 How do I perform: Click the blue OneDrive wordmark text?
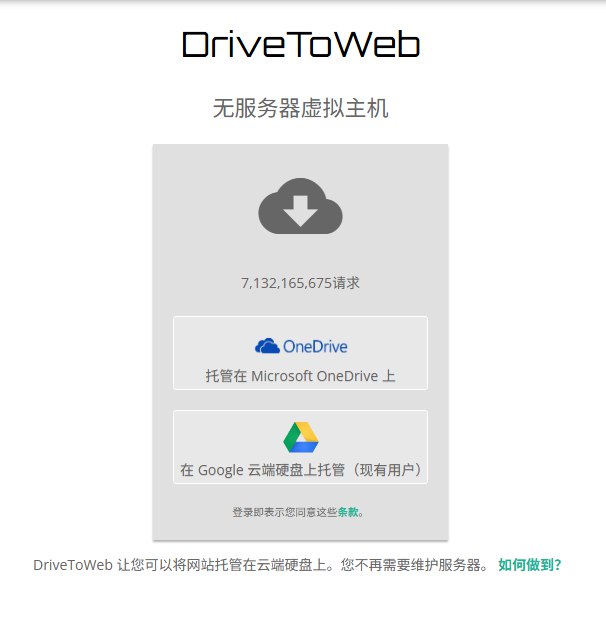pyautogui.click(x=315, y=347)
